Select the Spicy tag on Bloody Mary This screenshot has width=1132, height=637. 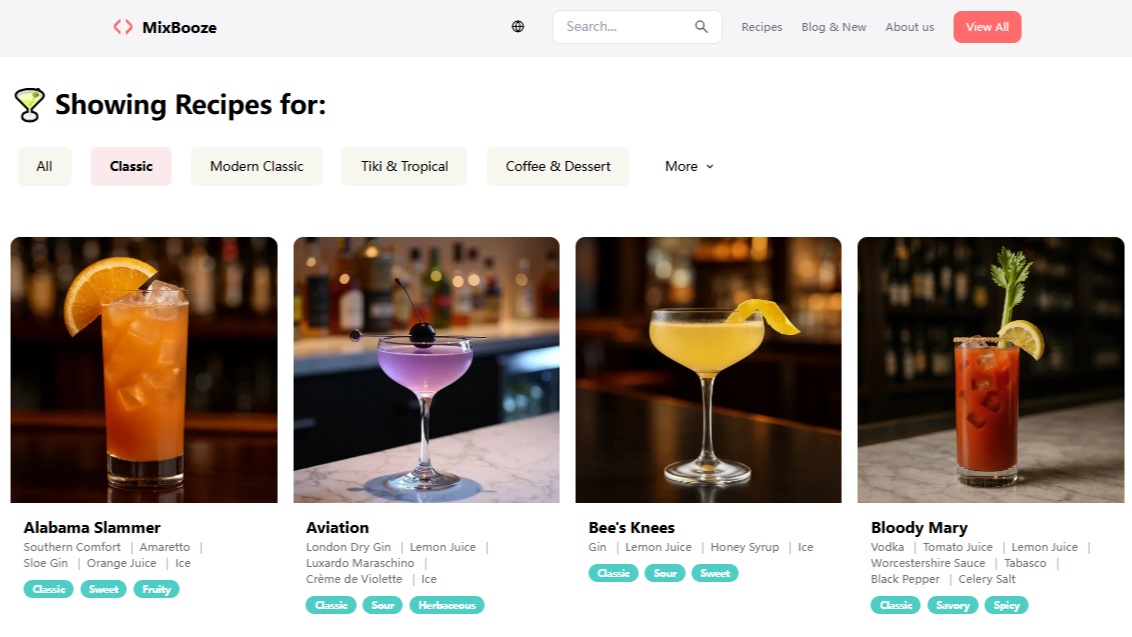click(1006, 605)
